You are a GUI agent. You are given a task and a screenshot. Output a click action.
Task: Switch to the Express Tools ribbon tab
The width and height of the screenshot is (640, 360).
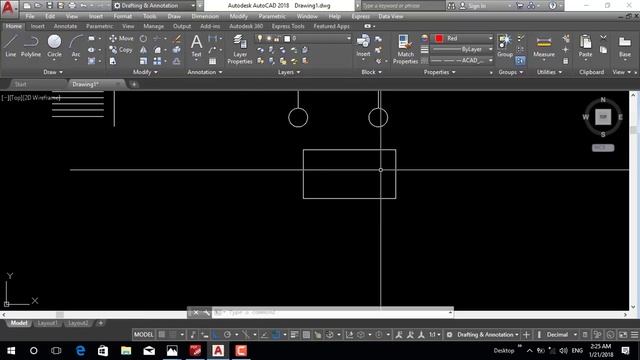click(x=288, y=26)
